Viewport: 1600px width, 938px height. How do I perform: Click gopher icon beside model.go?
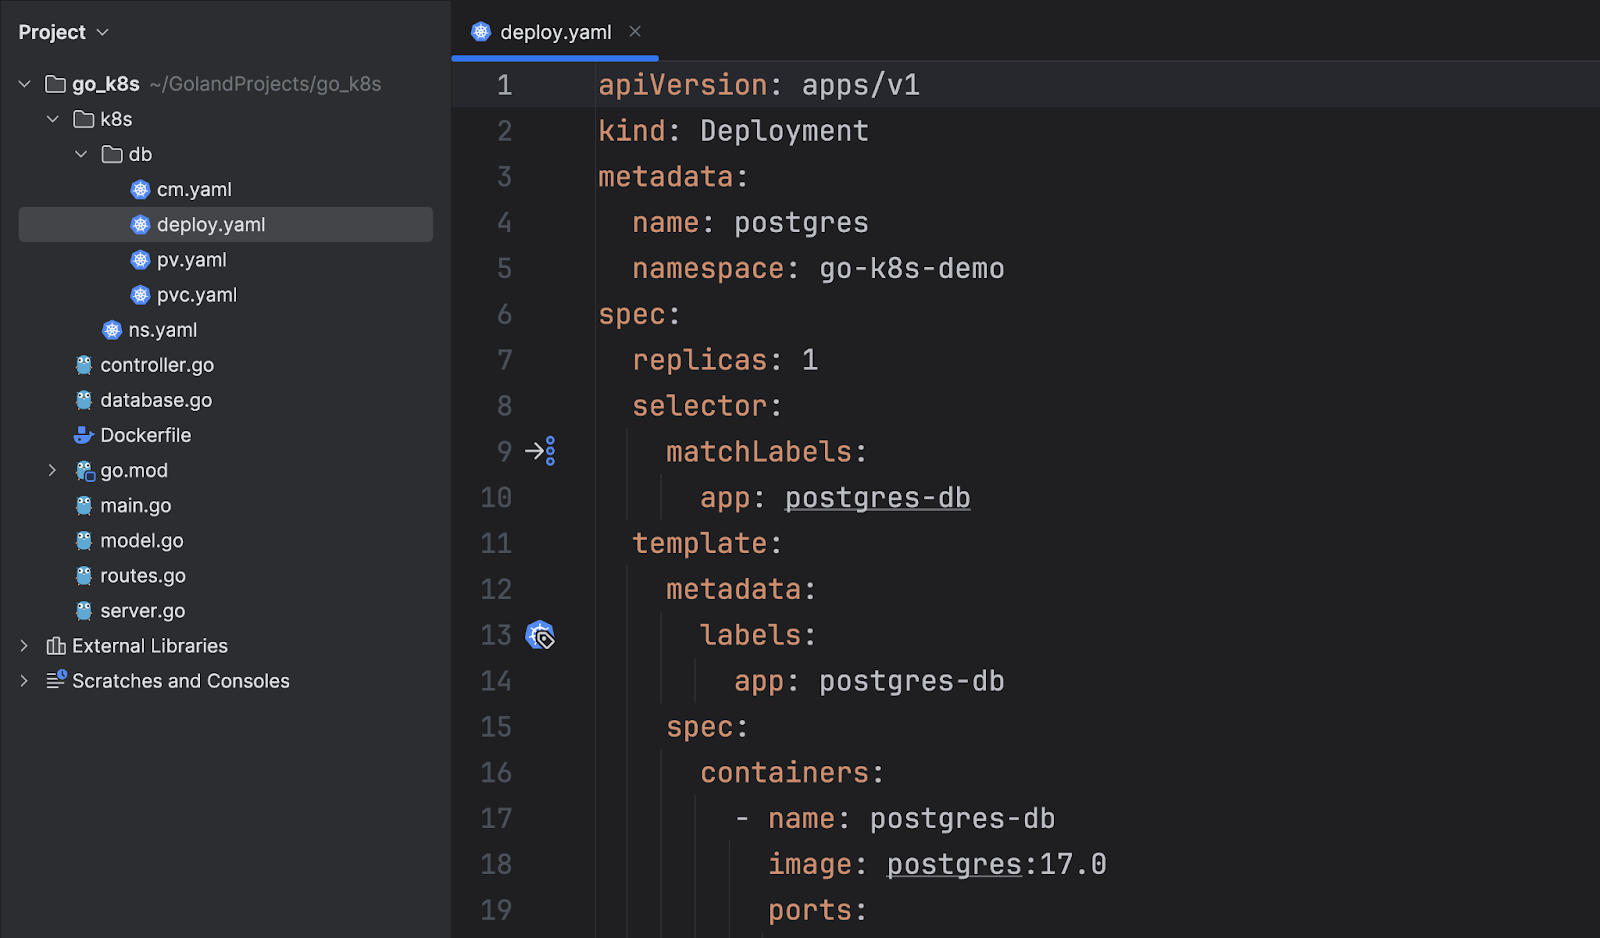click(84, 540)
